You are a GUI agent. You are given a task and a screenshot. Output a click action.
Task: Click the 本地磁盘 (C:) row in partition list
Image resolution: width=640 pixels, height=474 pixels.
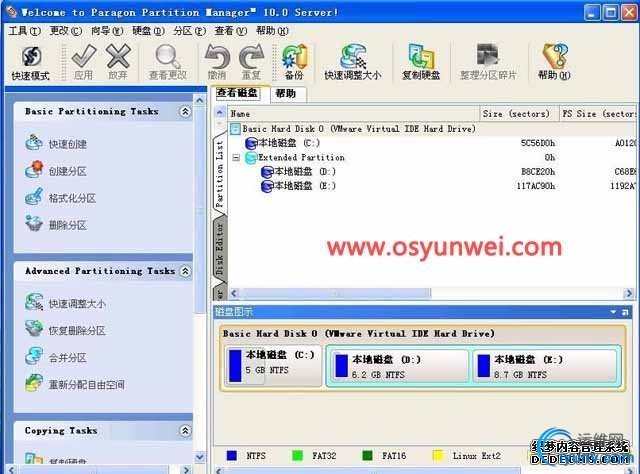click(433, 143)
